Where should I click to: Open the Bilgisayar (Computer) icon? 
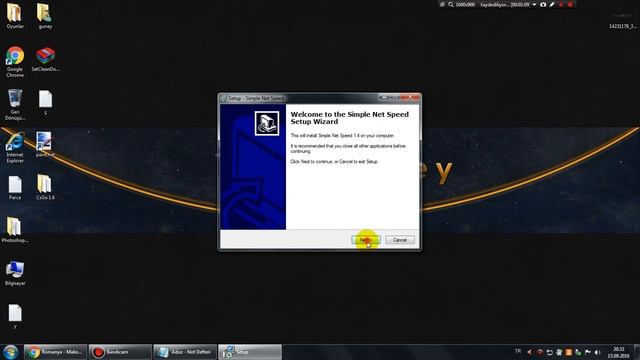(15, 273)
